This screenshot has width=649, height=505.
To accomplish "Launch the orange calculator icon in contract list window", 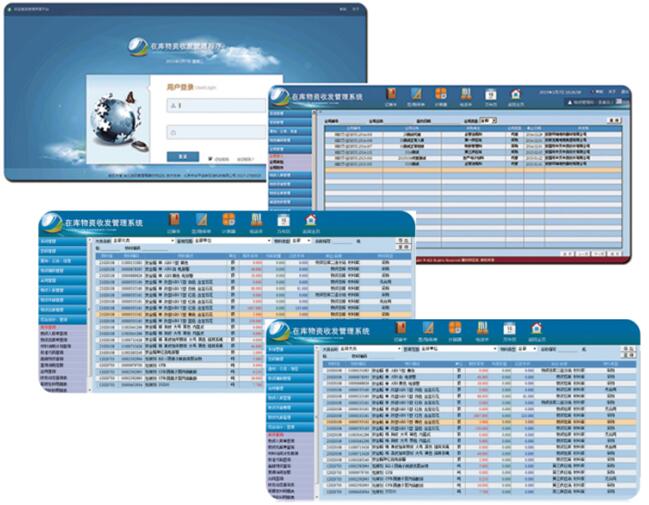I will [x=441, y=94].
